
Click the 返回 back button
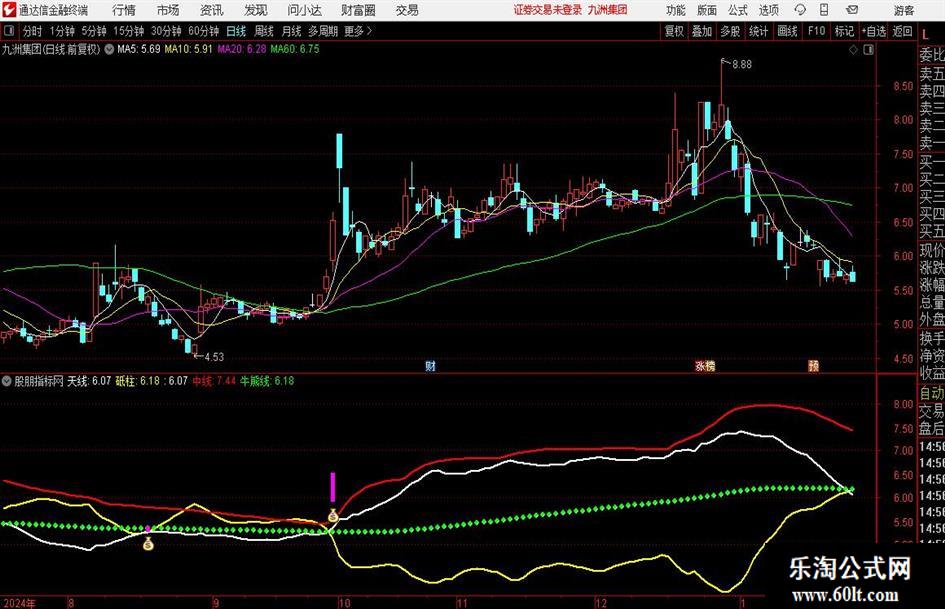click(x=902, y=31)
